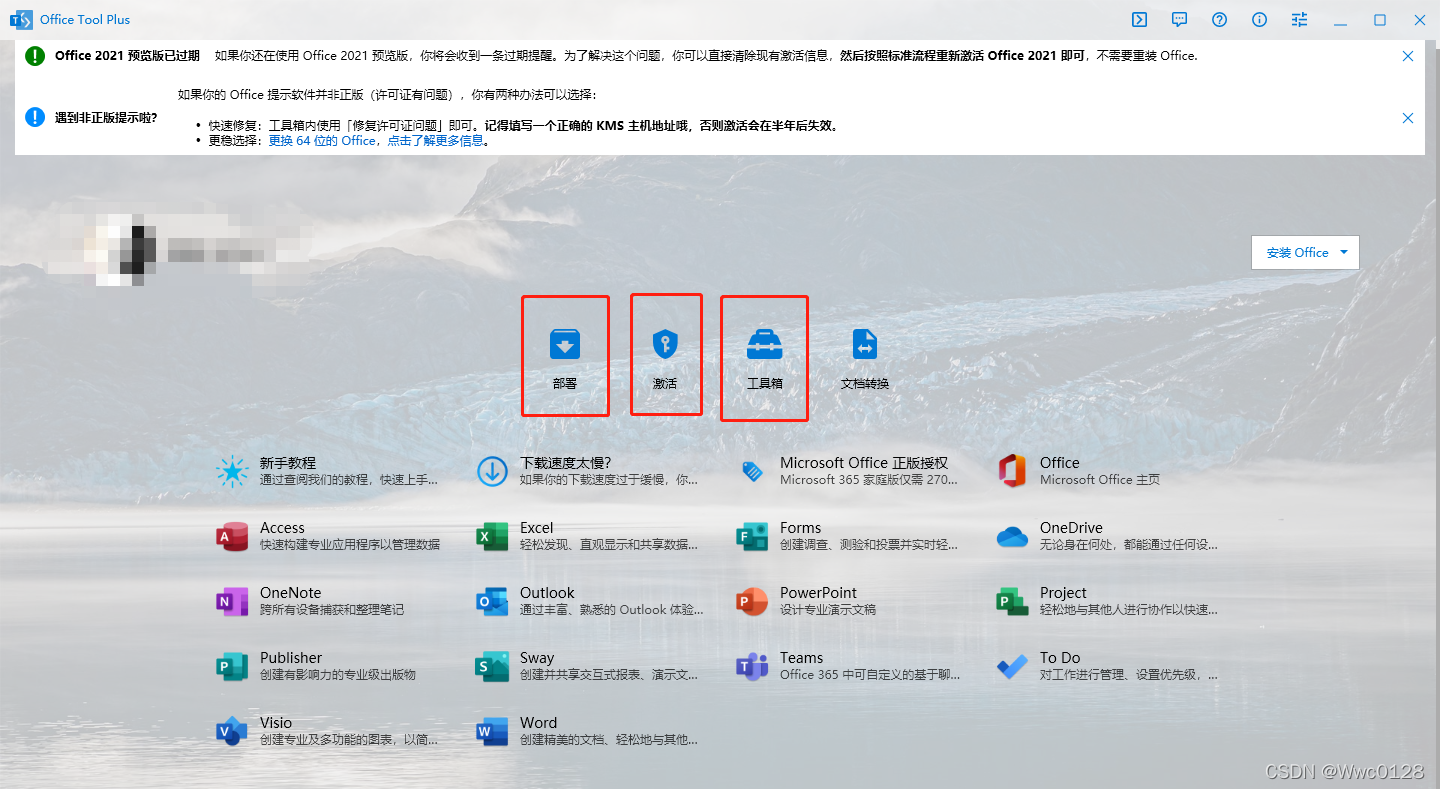The width and height of the screenshot is (1440, 789).
Task: Click the Publisher description 创建有影响力的专业级出版物
Action: pyautogui.click(x=338, y=674)
